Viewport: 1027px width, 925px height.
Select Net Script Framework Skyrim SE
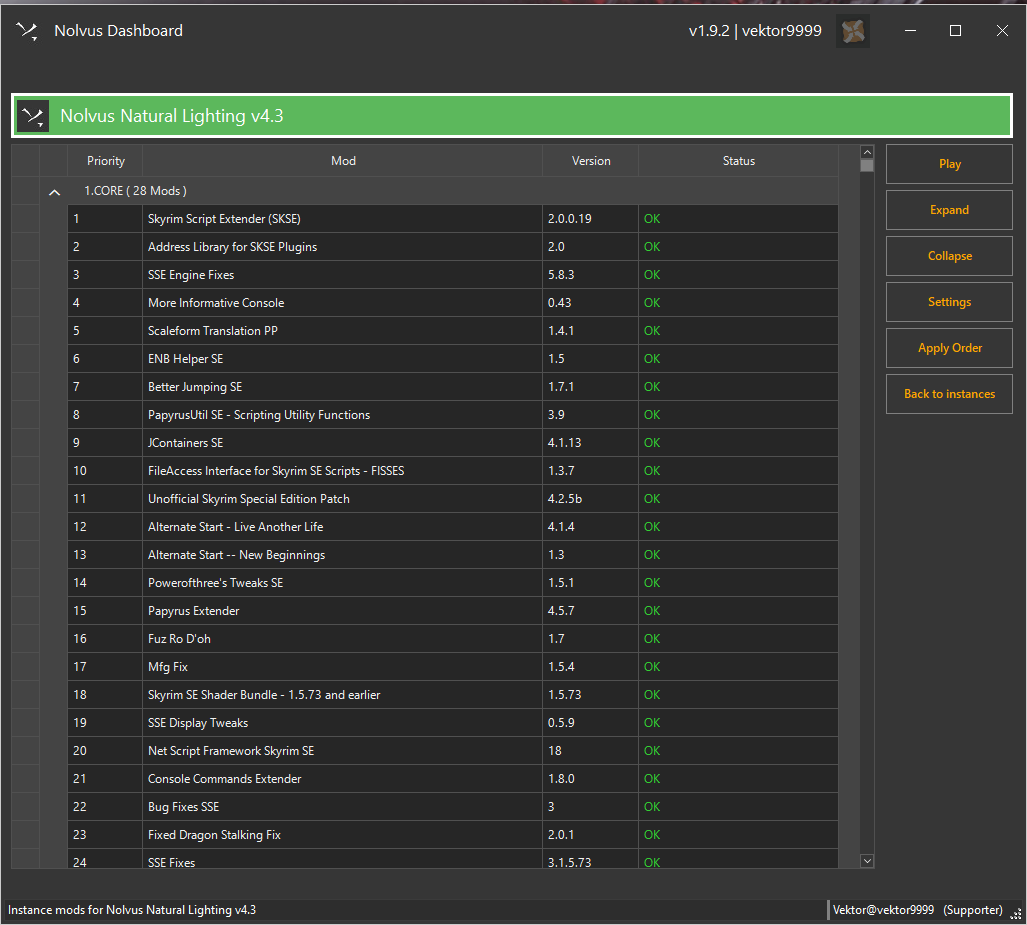pos(453,751)
